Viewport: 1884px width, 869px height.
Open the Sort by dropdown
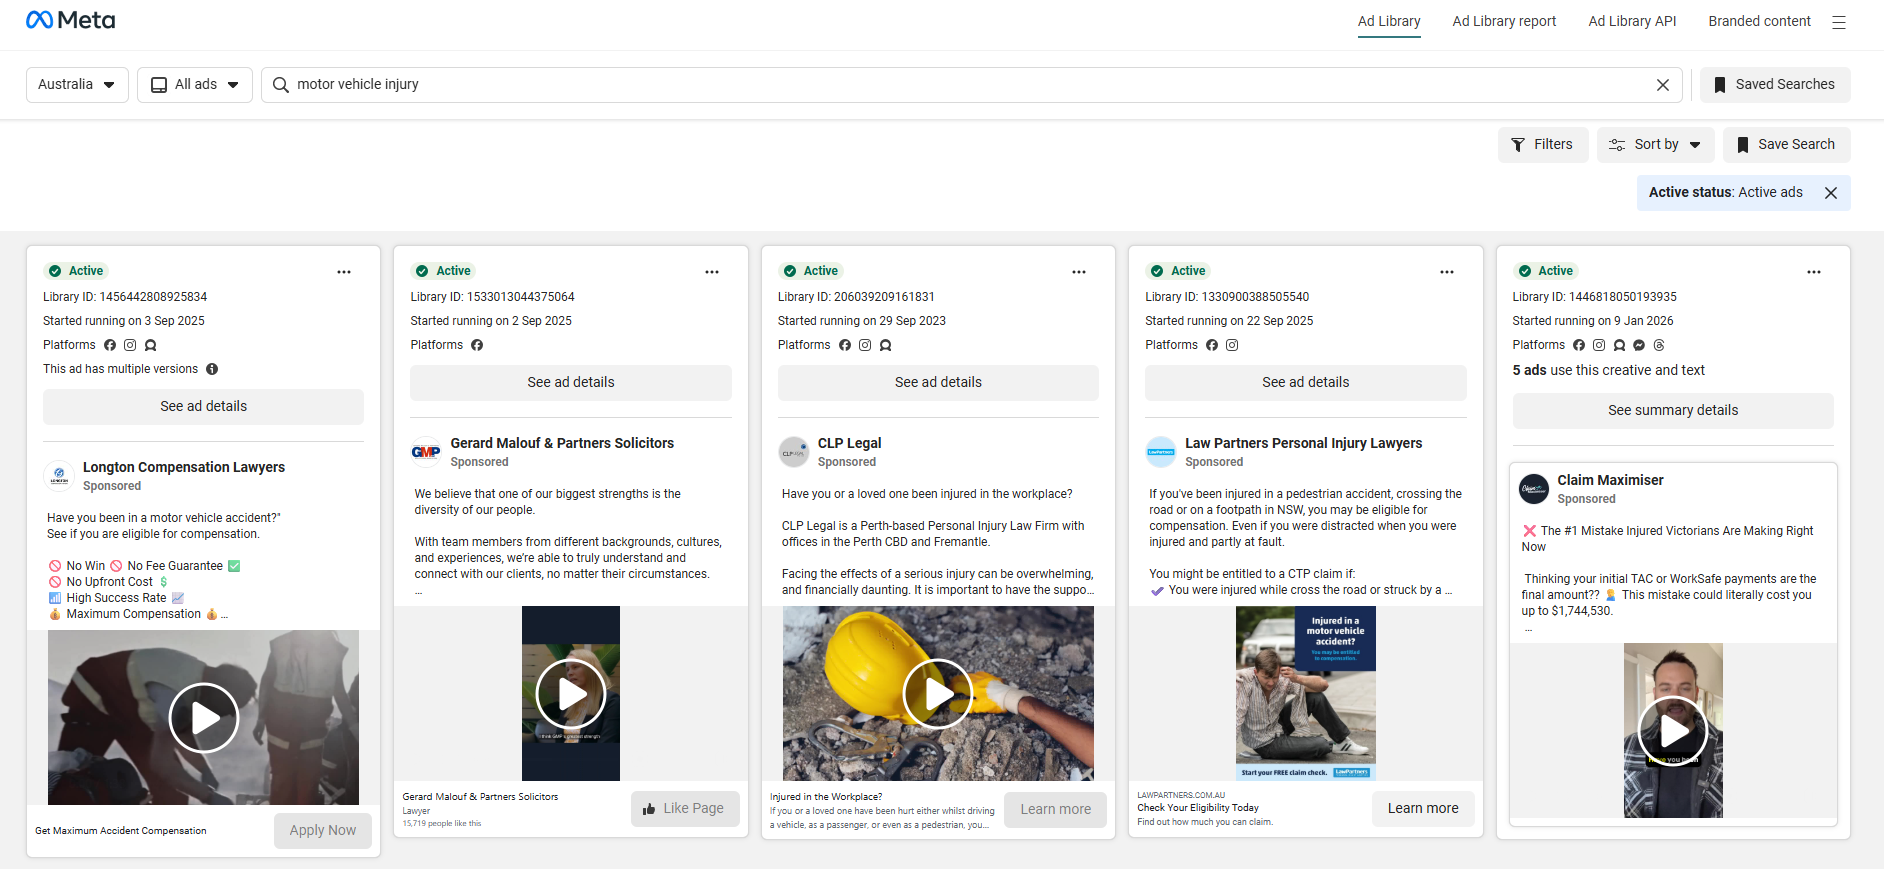[1655, 145]
